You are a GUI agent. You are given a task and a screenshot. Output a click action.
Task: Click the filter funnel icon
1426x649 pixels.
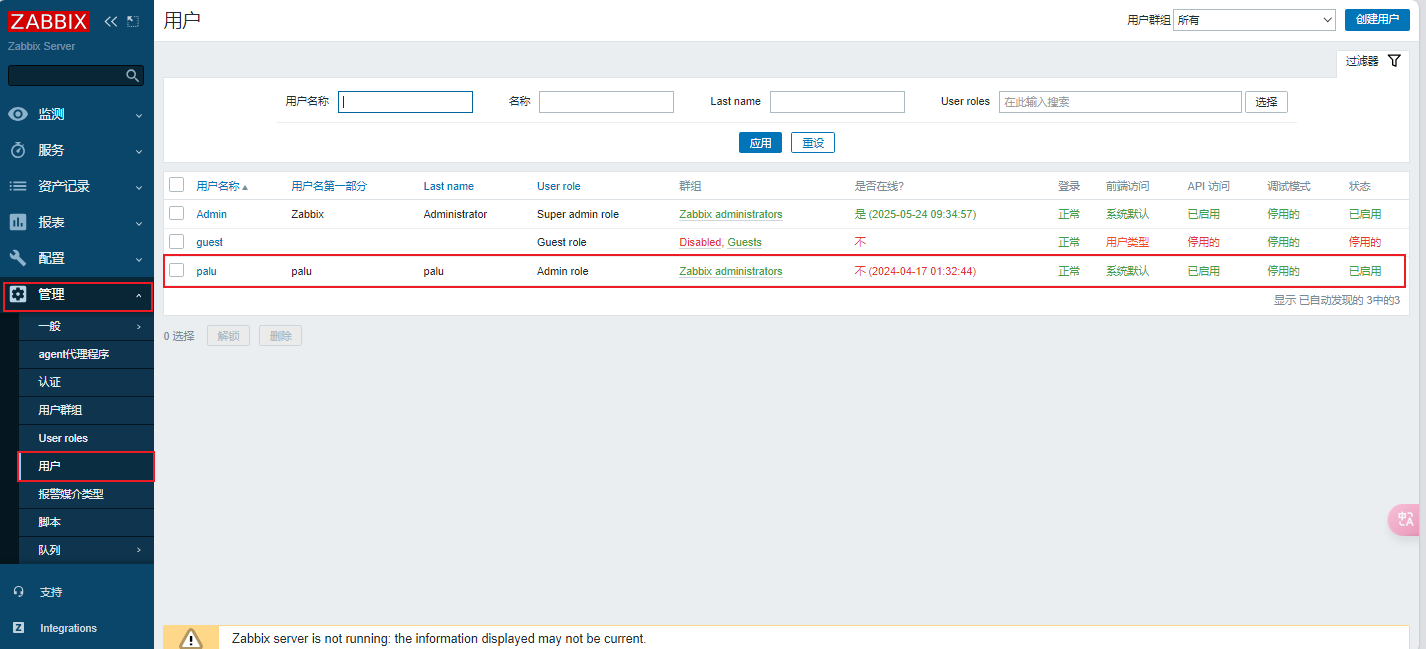point(1394,61)
